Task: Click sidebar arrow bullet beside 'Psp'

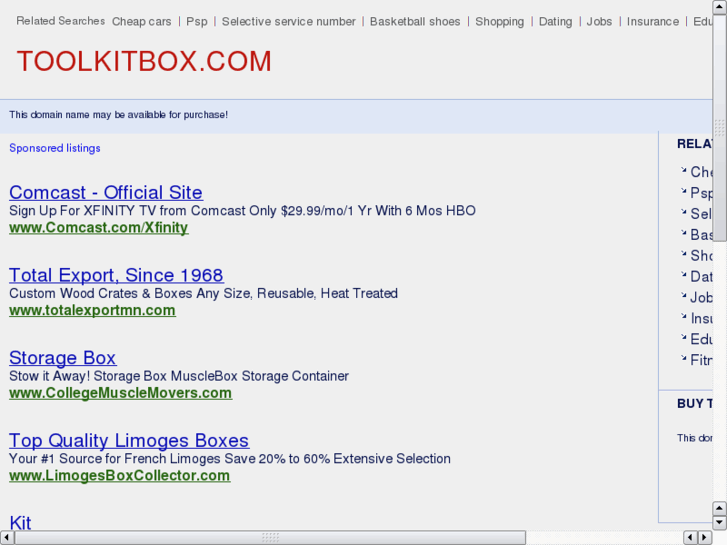Action: (683, 191)
